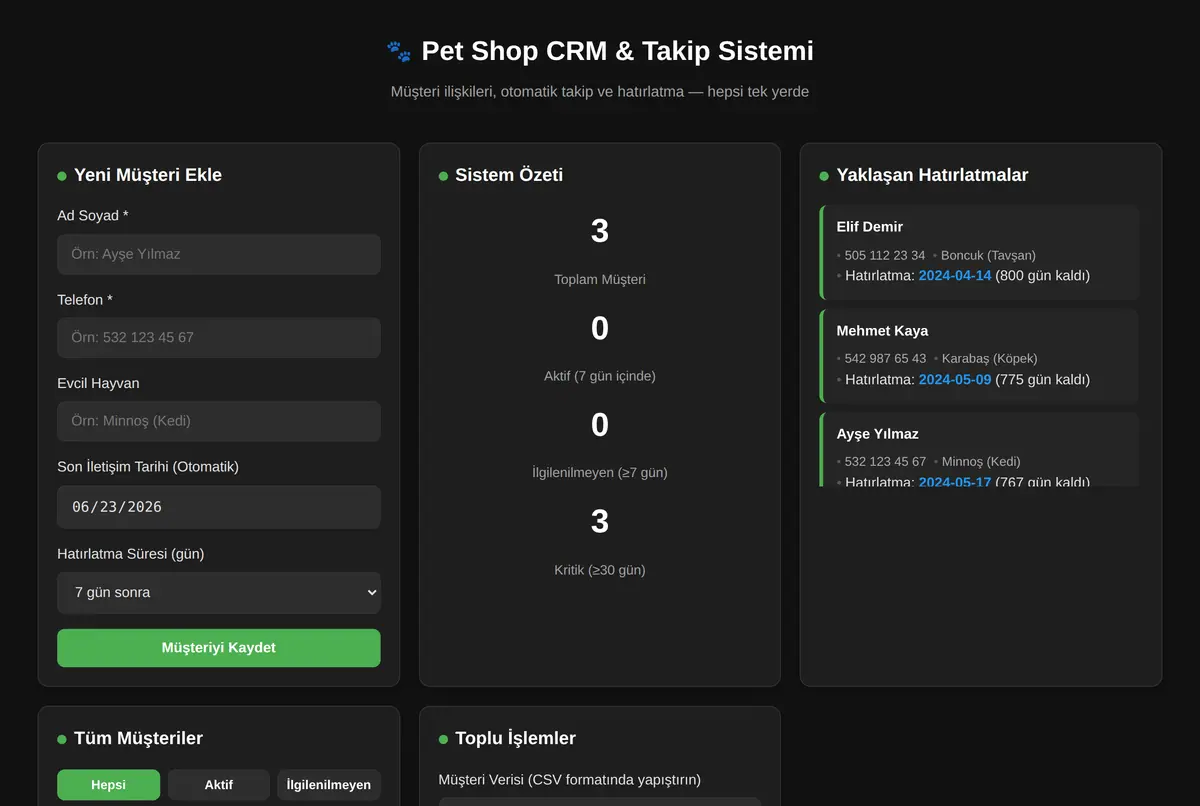
Task: Click the Boncuk (Tavşan) pet text
Action: tap(988, 255)
